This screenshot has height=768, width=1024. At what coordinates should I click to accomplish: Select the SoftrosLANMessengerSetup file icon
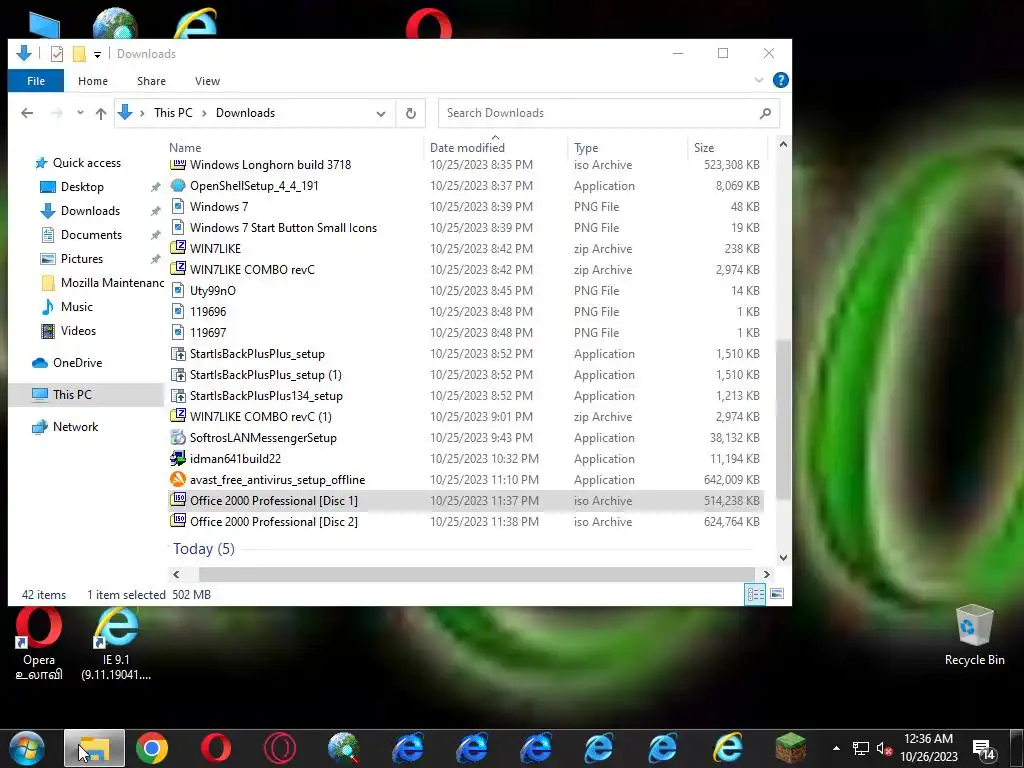click(178, 438)
